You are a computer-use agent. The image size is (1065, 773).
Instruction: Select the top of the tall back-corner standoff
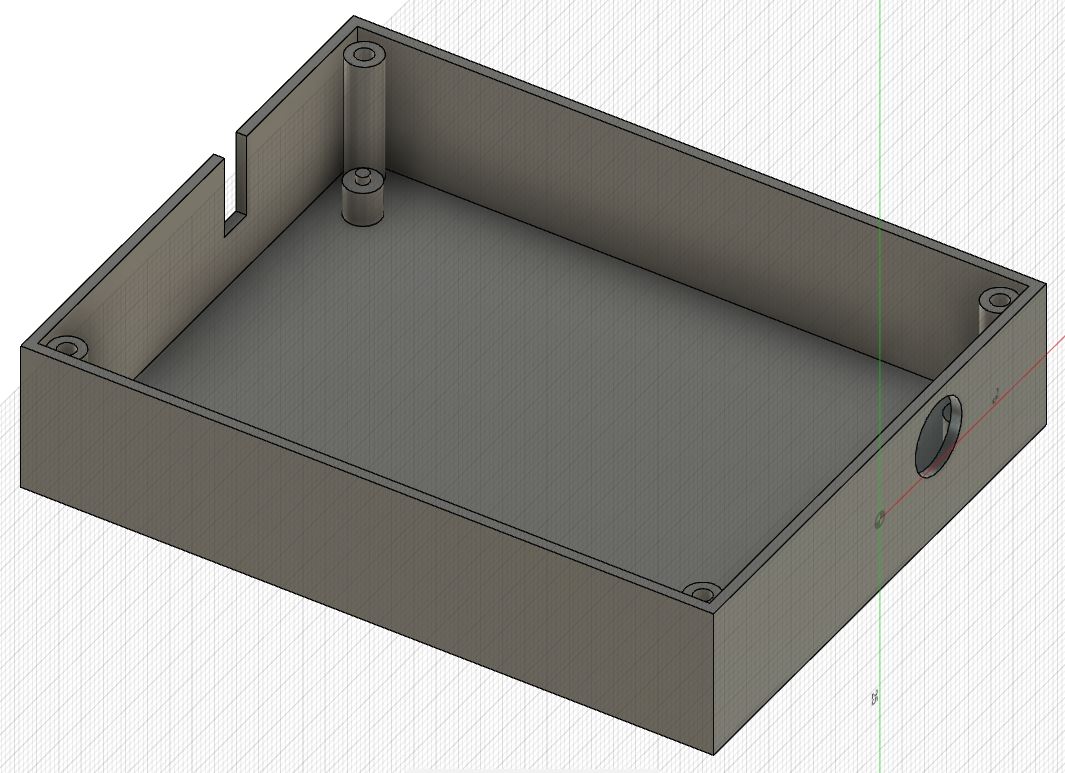(x=363, y=53)
